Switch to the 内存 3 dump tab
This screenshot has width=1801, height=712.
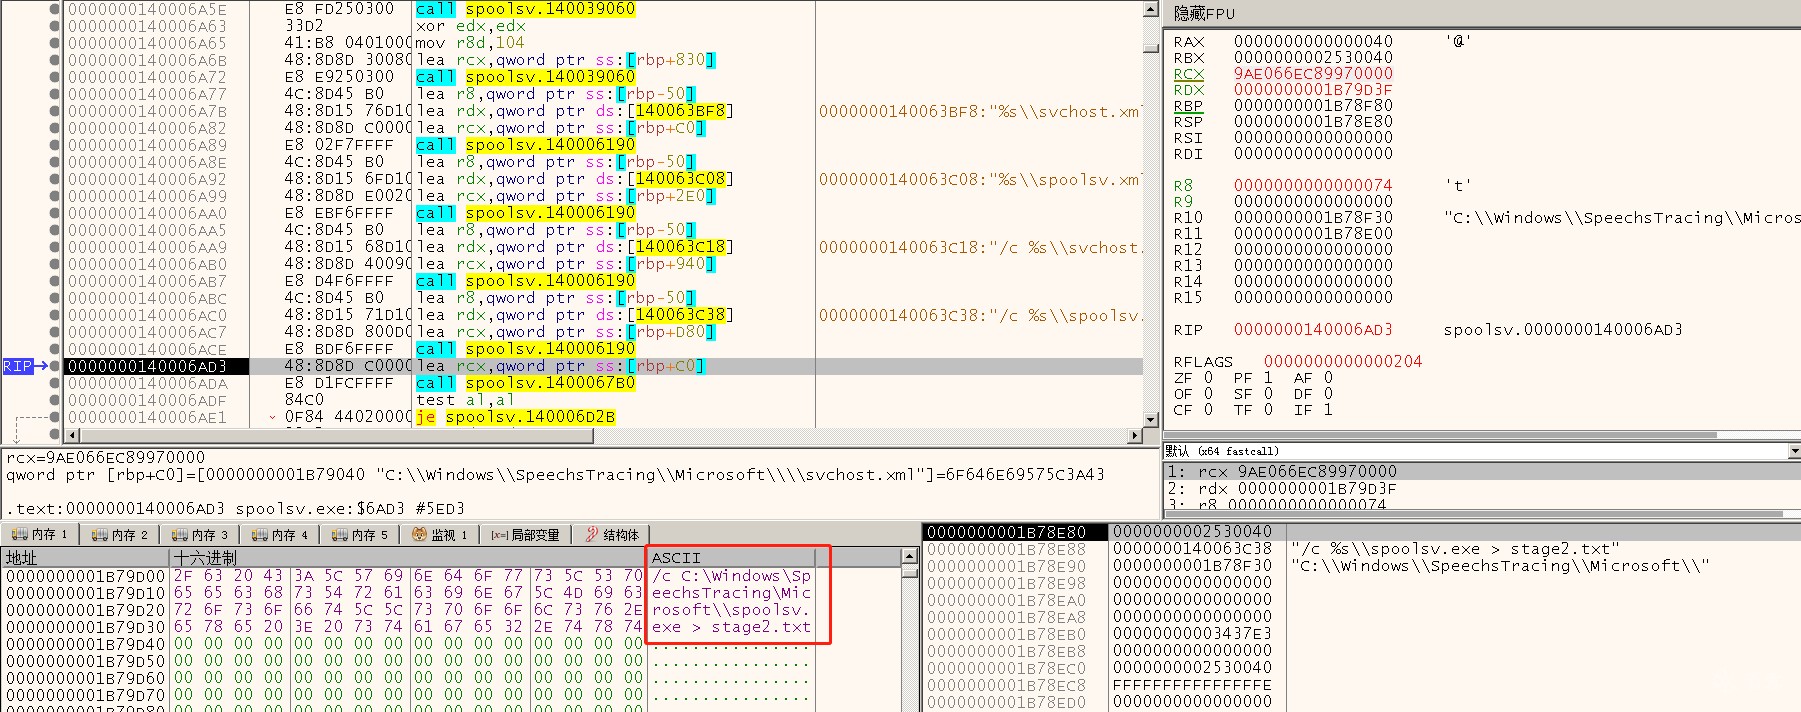coord(199,535)
